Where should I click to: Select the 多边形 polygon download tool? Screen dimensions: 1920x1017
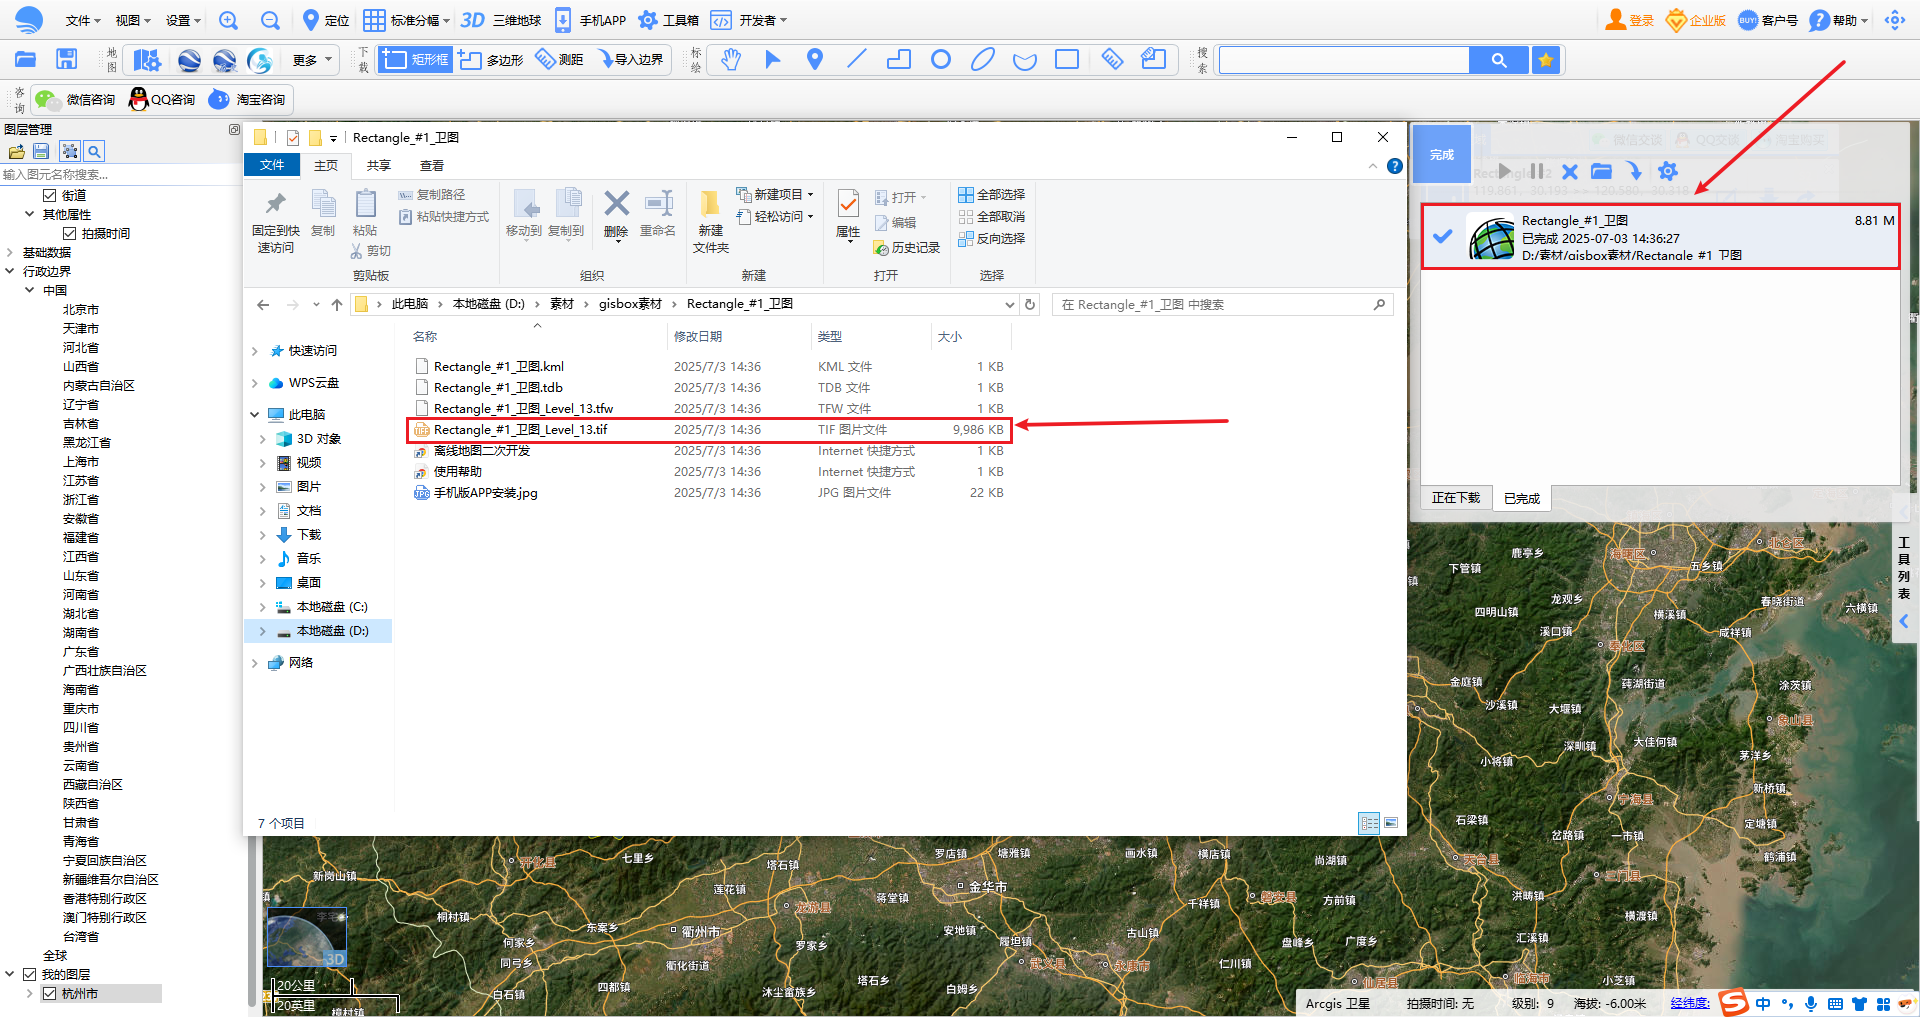click(492, 60)
